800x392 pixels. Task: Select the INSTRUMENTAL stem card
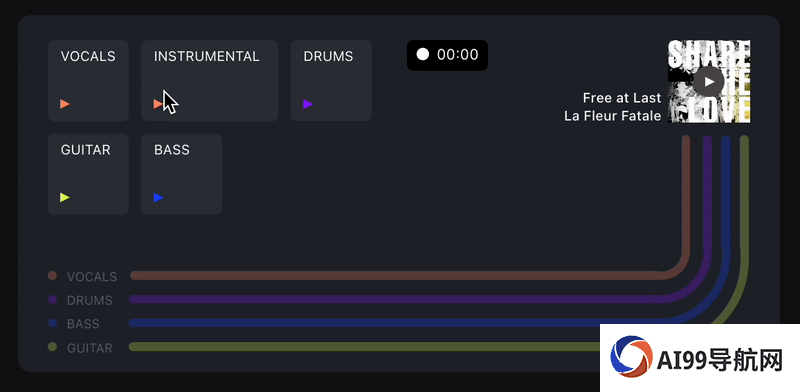tap(210, 81)
